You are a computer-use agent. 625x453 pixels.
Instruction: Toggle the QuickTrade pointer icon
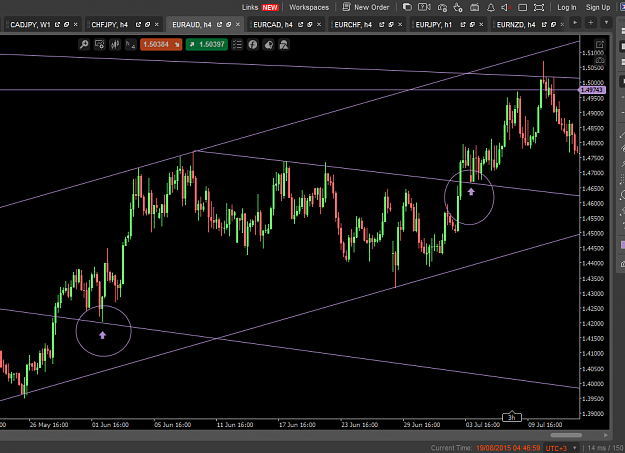click(x=458, y=7)
